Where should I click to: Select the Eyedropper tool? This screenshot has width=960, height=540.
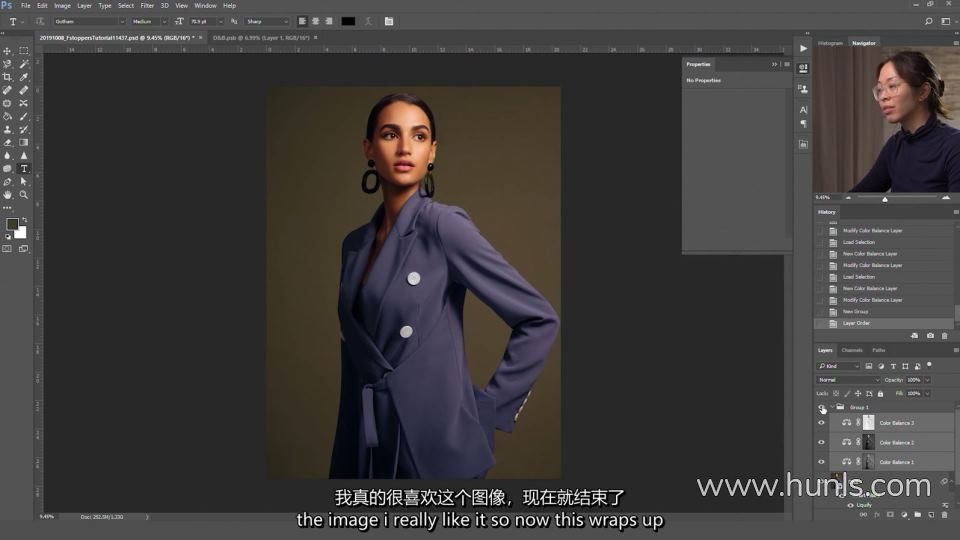(x=23, y=77)
